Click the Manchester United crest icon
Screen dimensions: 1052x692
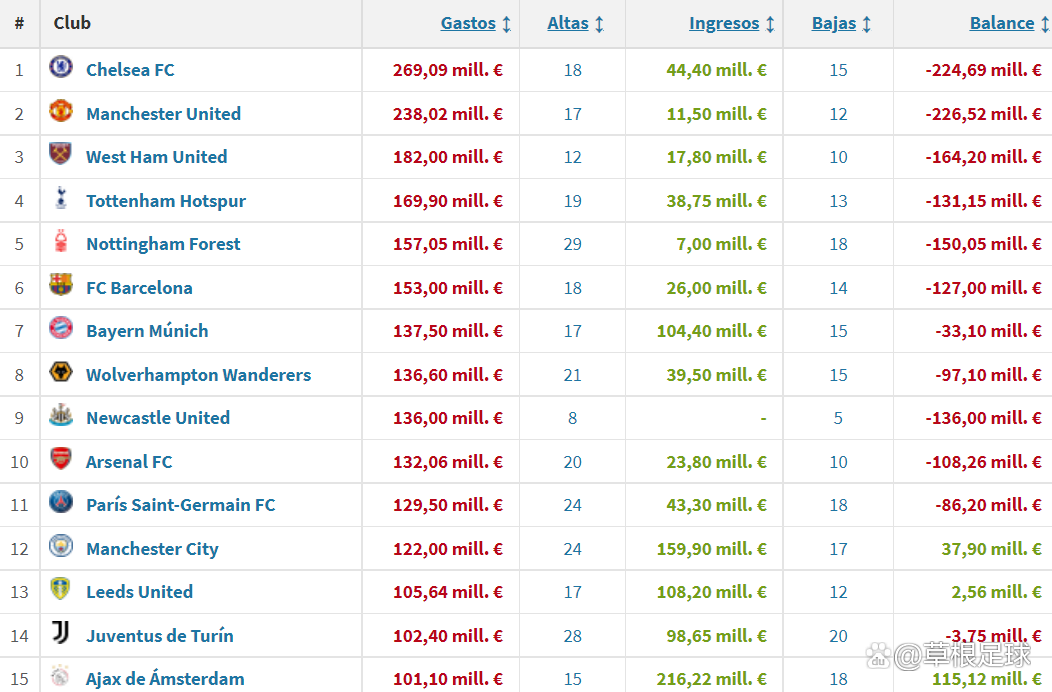[61, 111]
